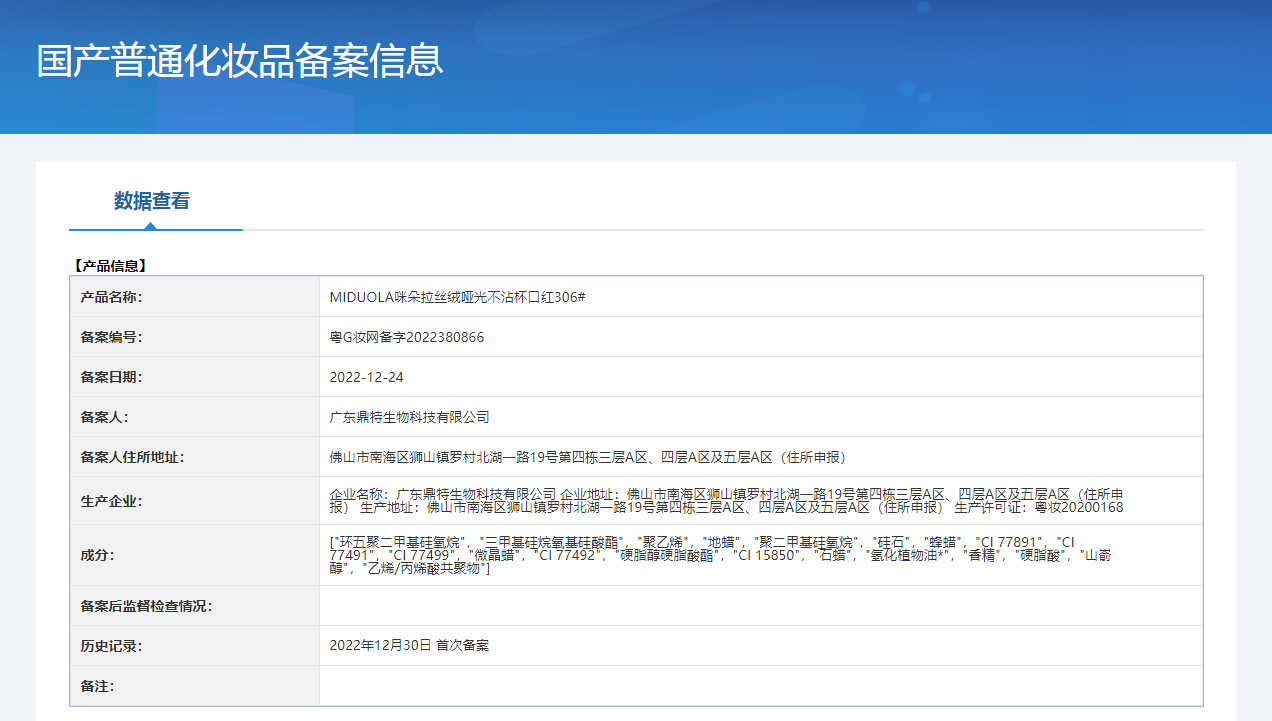Click the 成分 row label
Image resolution: width=1272 pixels, height=721 pixels.
point(98,555)
